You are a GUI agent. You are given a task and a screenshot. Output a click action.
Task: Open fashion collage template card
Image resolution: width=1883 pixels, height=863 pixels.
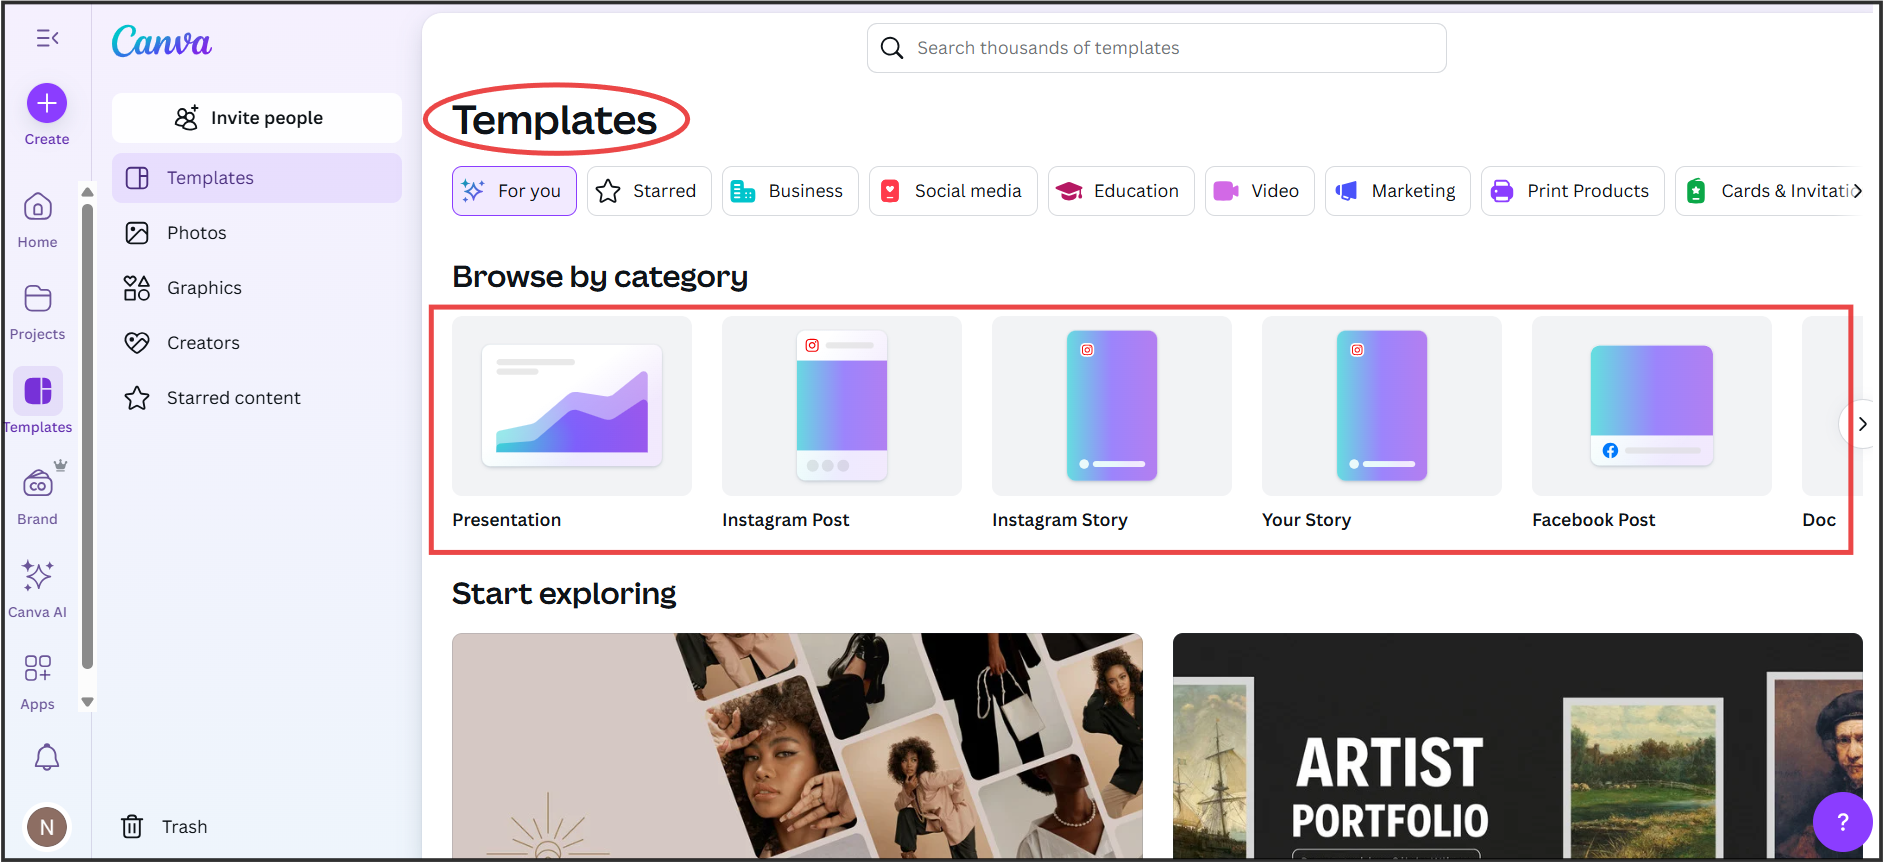(797, 745)
